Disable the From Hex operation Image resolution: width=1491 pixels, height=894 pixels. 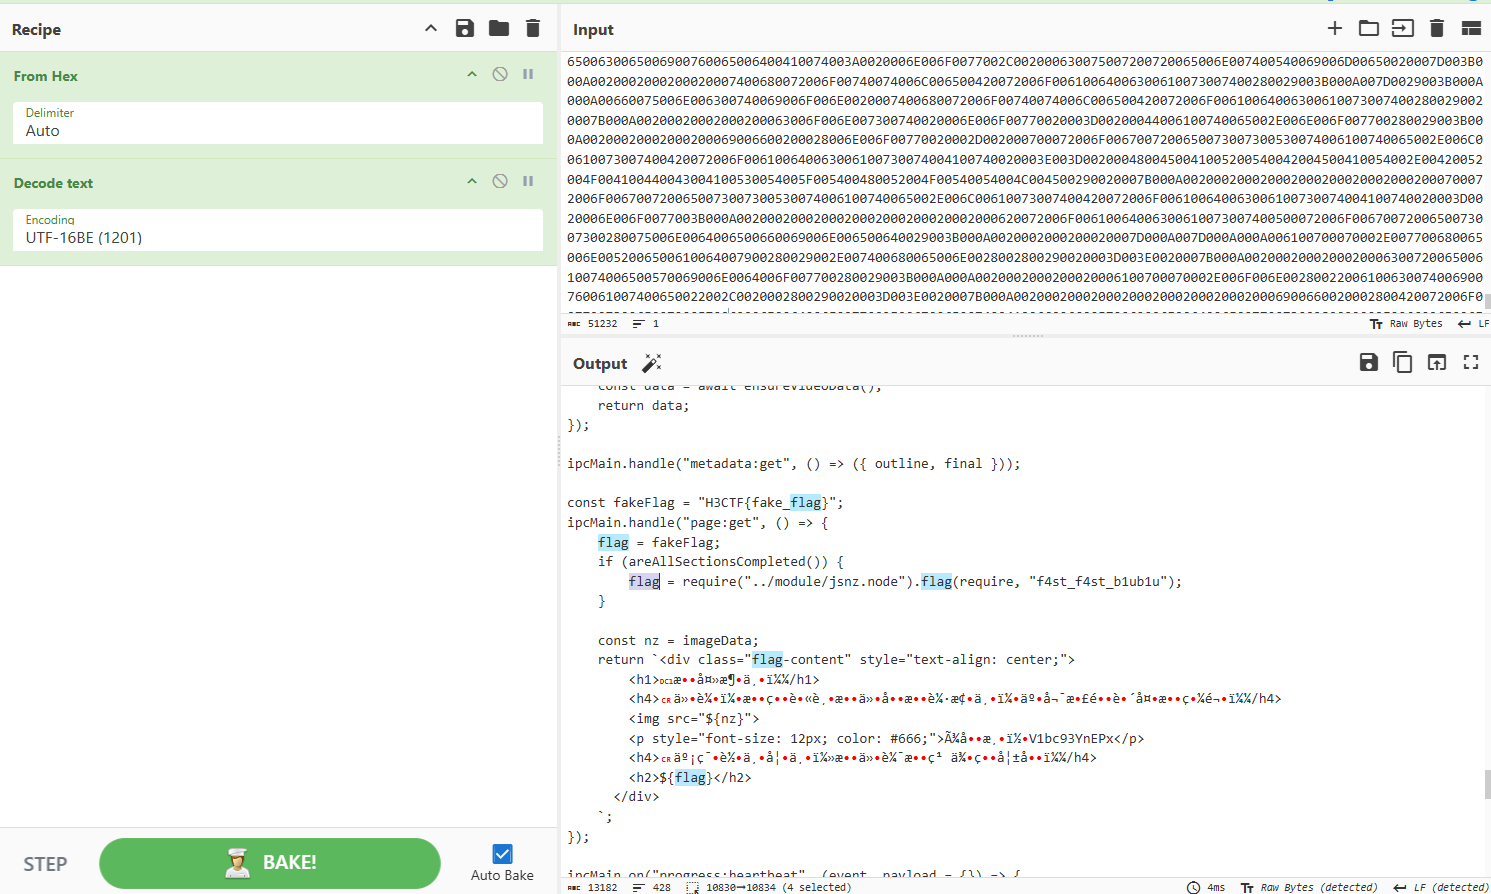click(500, 75)
